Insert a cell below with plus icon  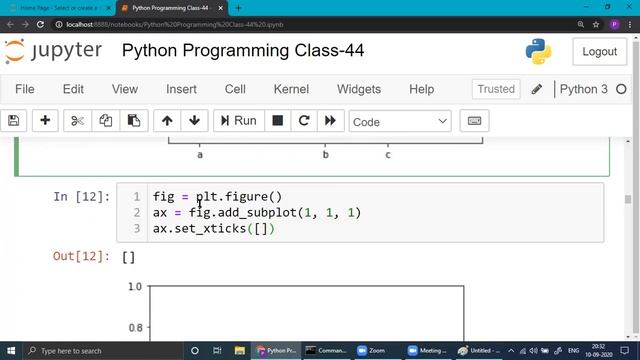pos(45,121)
